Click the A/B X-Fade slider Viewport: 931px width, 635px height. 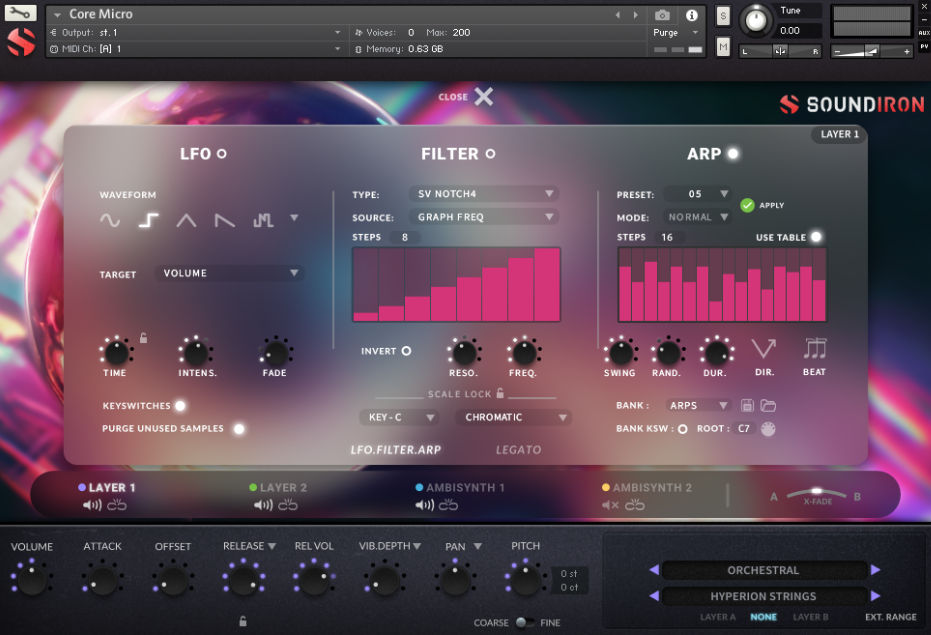click(x=815, y=493)
